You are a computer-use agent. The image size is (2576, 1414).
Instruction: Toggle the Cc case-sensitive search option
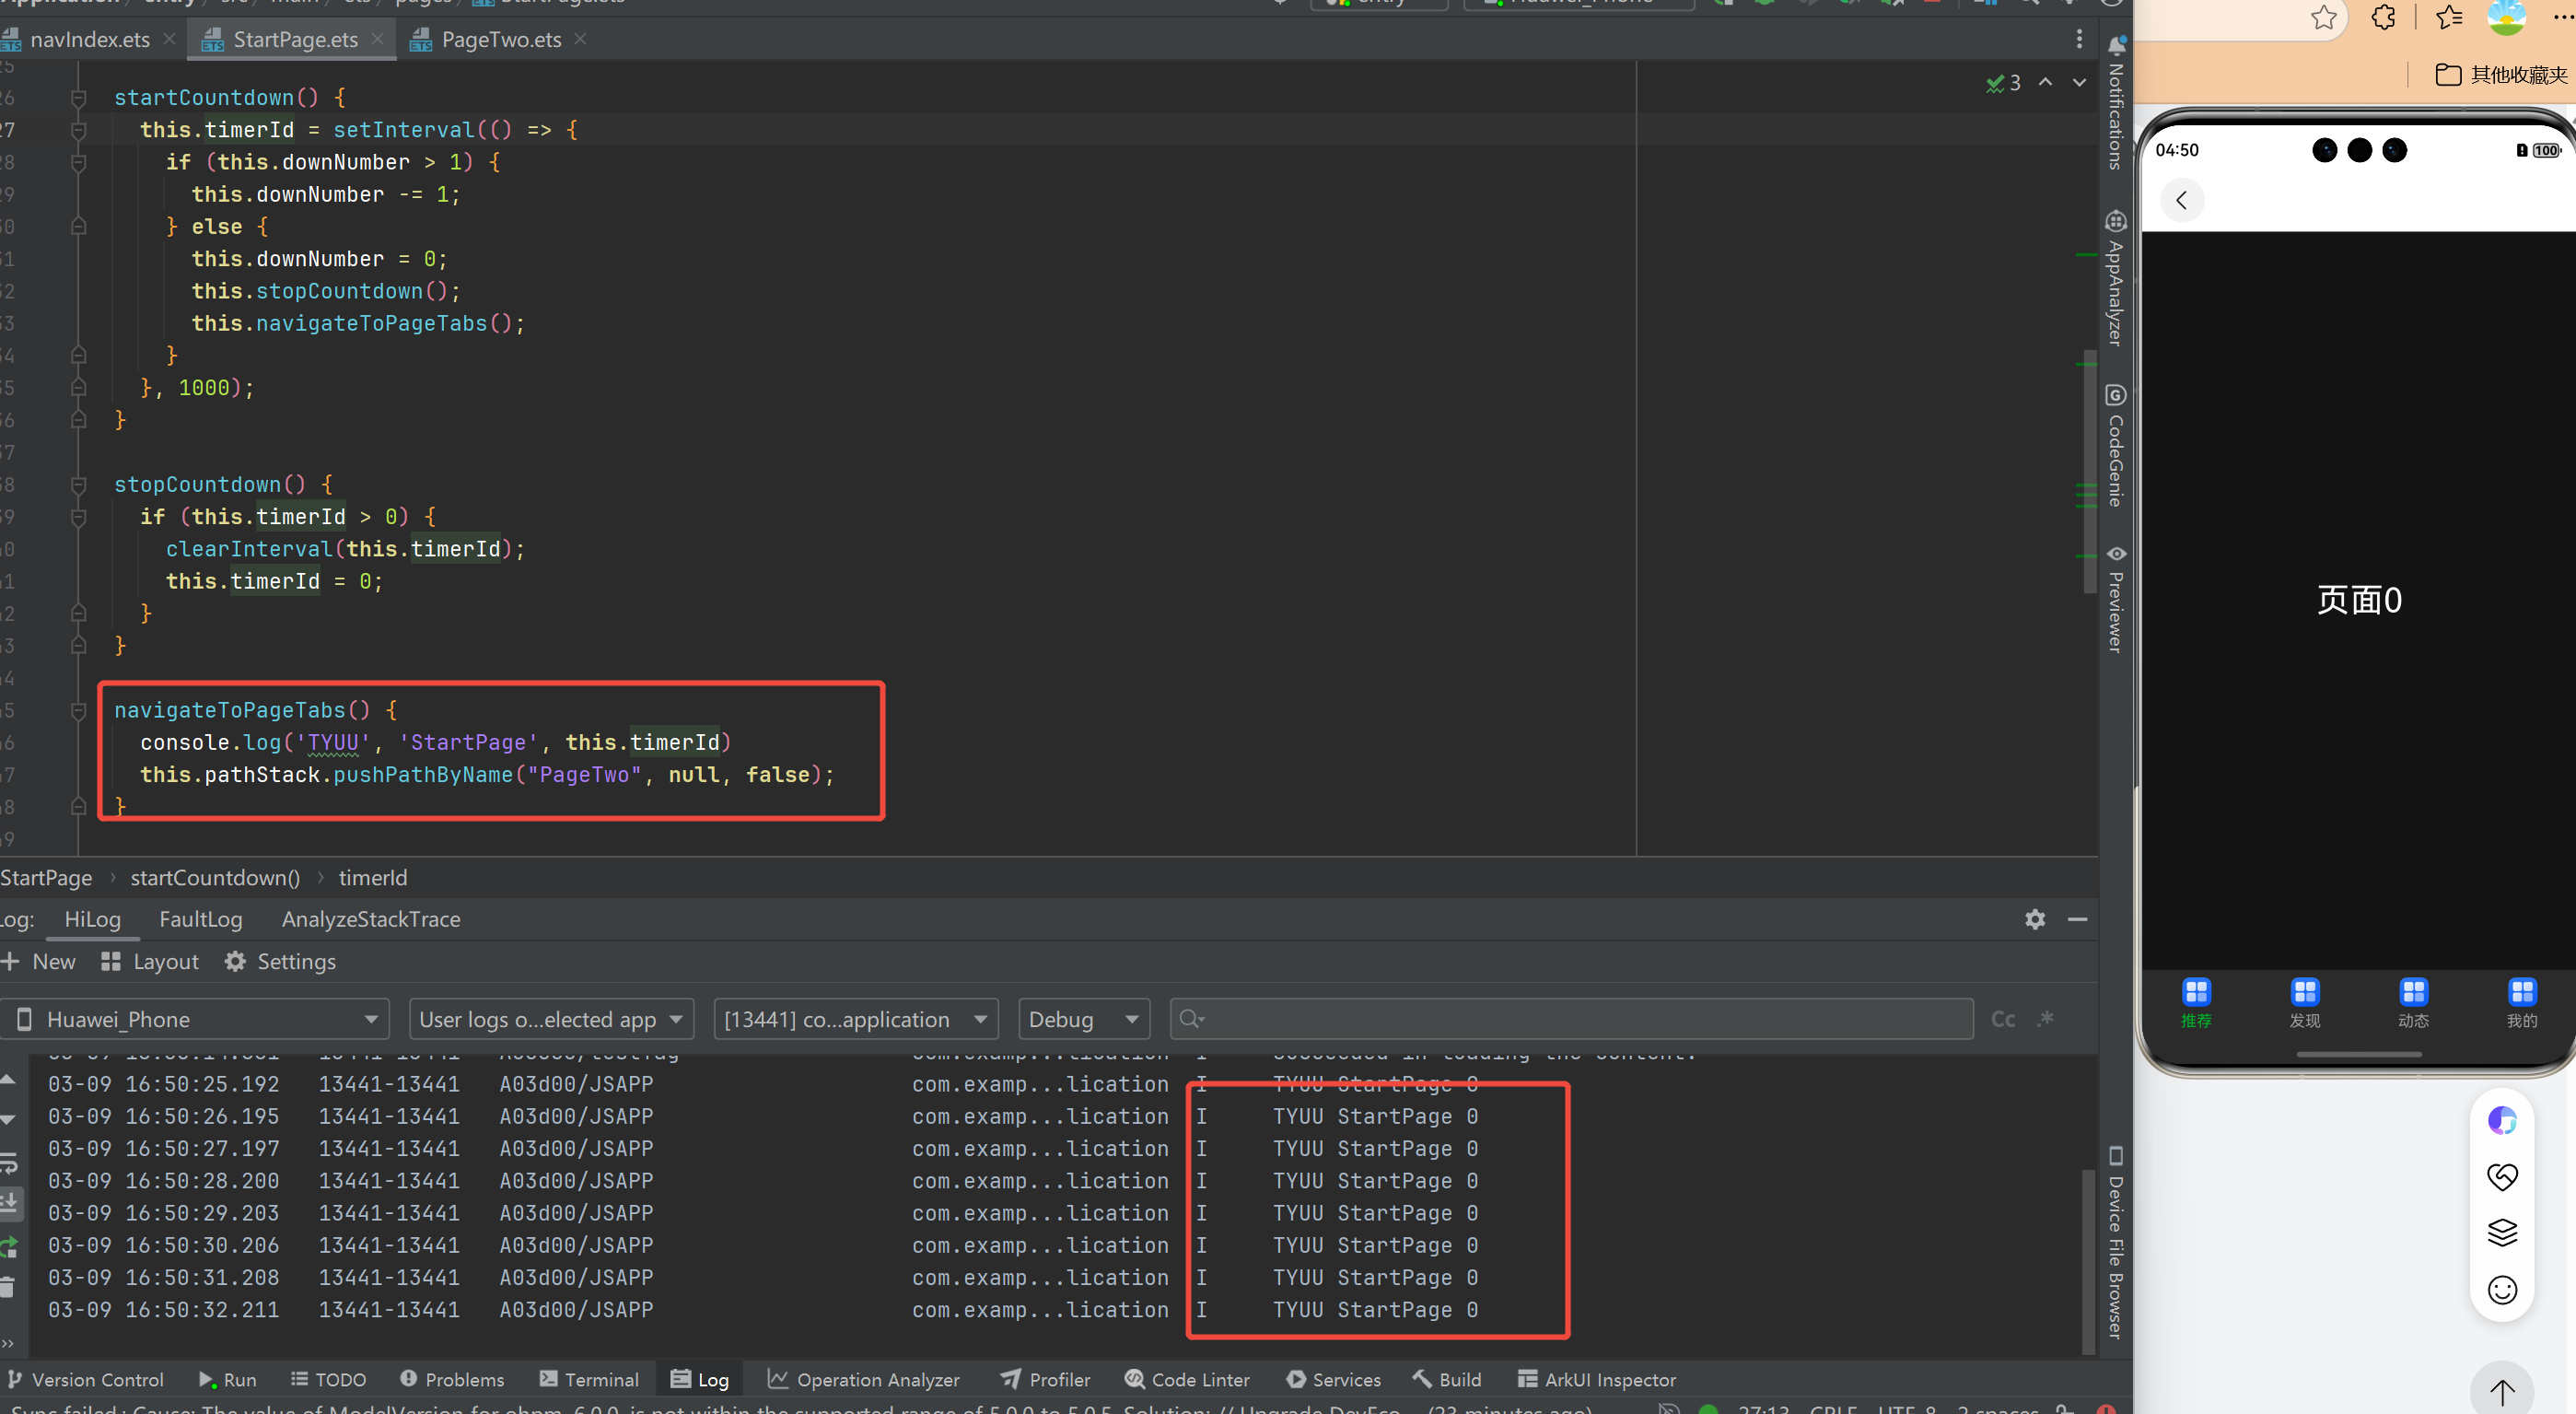2003,1019
